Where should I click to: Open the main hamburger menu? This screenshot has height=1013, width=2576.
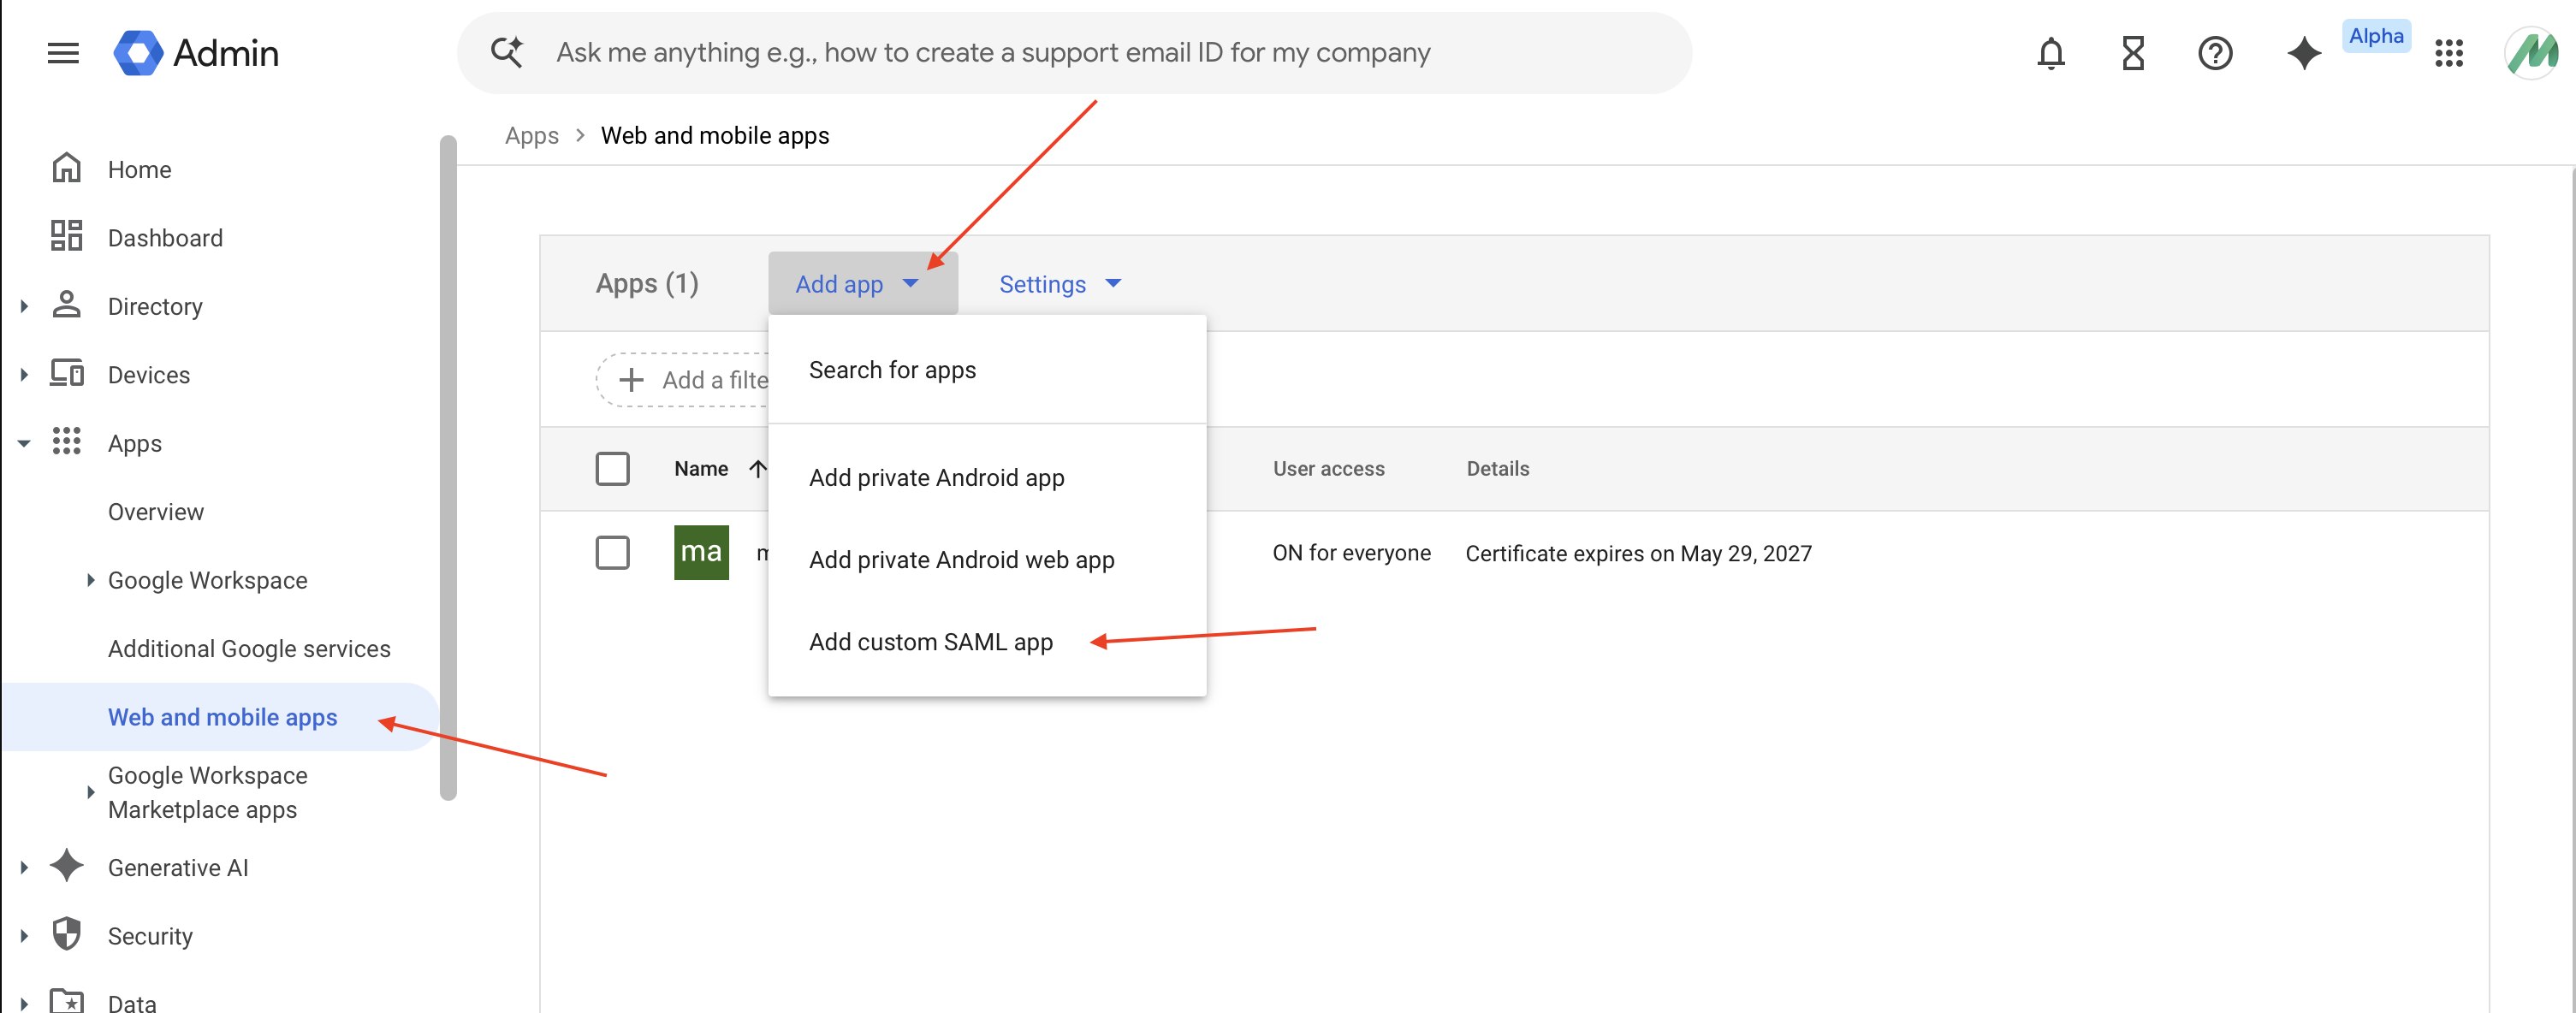point(63,53)
